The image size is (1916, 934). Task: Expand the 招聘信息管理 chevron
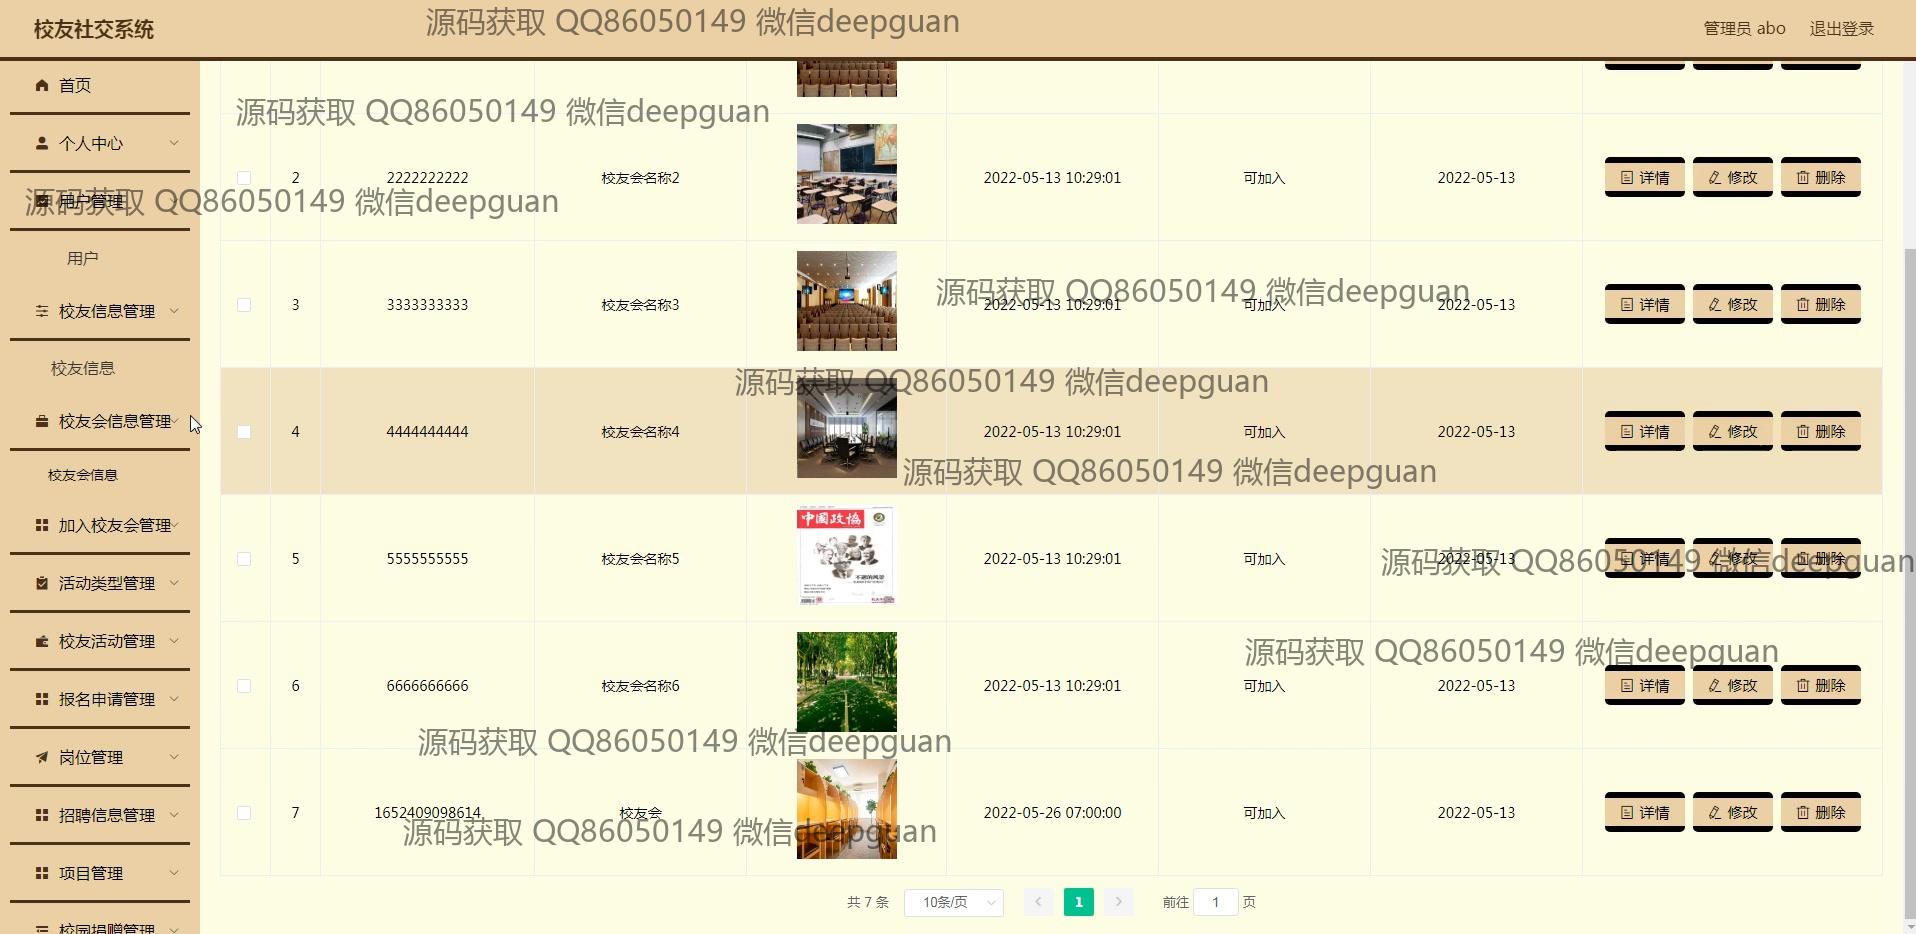(174, 815)
